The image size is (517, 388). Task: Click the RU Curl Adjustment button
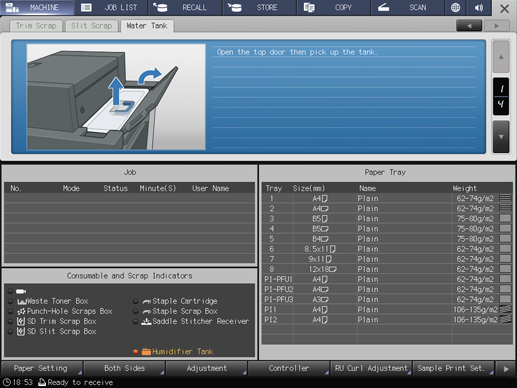click(371, 368)
